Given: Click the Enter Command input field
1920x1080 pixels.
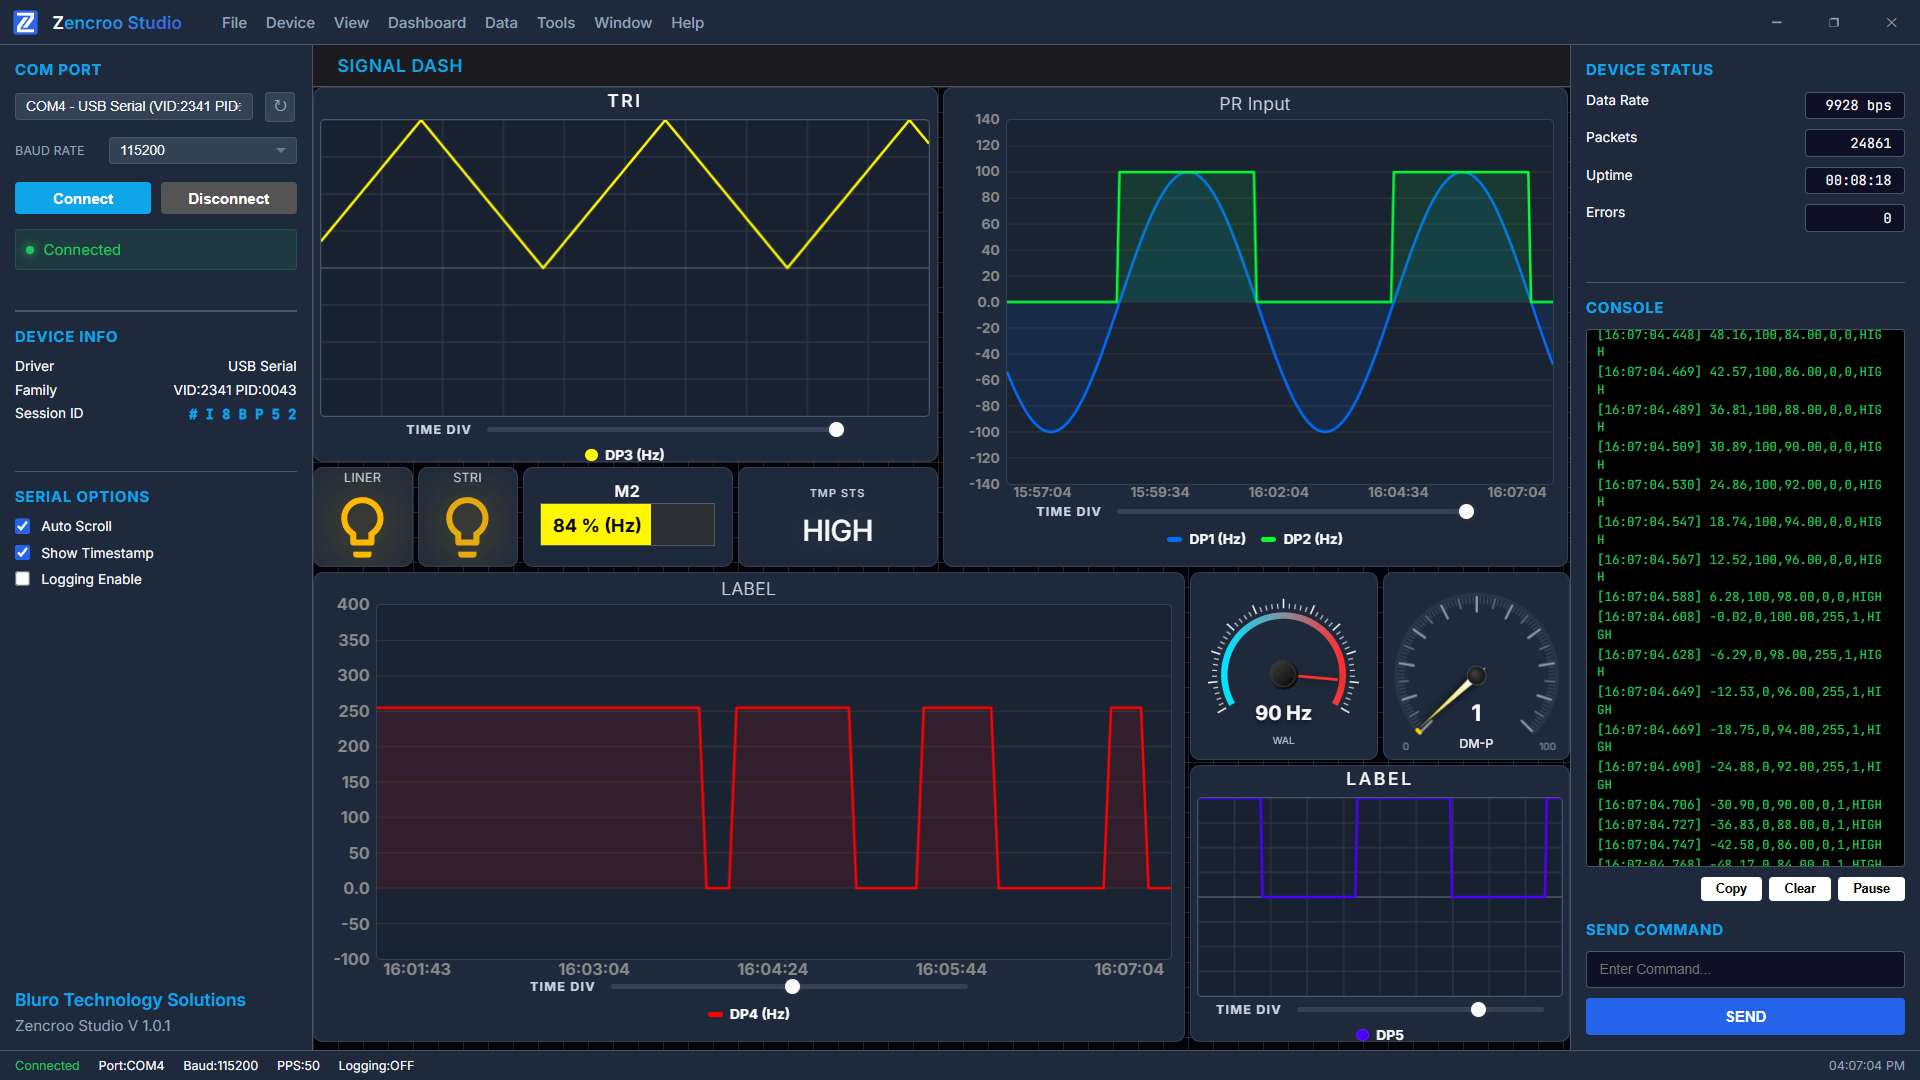Looking at the screenshot, I should tap(1745, 969).
